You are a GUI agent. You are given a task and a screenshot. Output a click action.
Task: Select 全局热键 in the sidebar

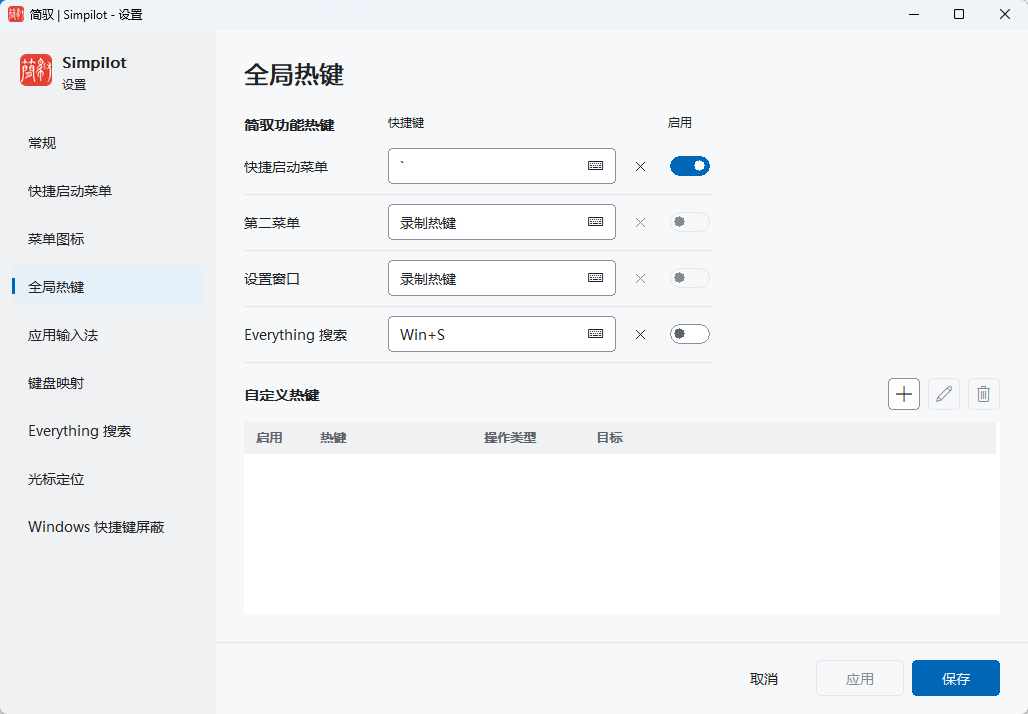point(108,287)
